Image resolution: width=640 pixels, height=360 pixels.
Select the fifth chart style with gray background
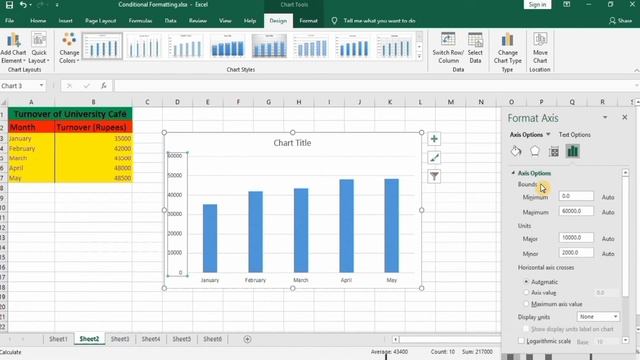point(269,46)
